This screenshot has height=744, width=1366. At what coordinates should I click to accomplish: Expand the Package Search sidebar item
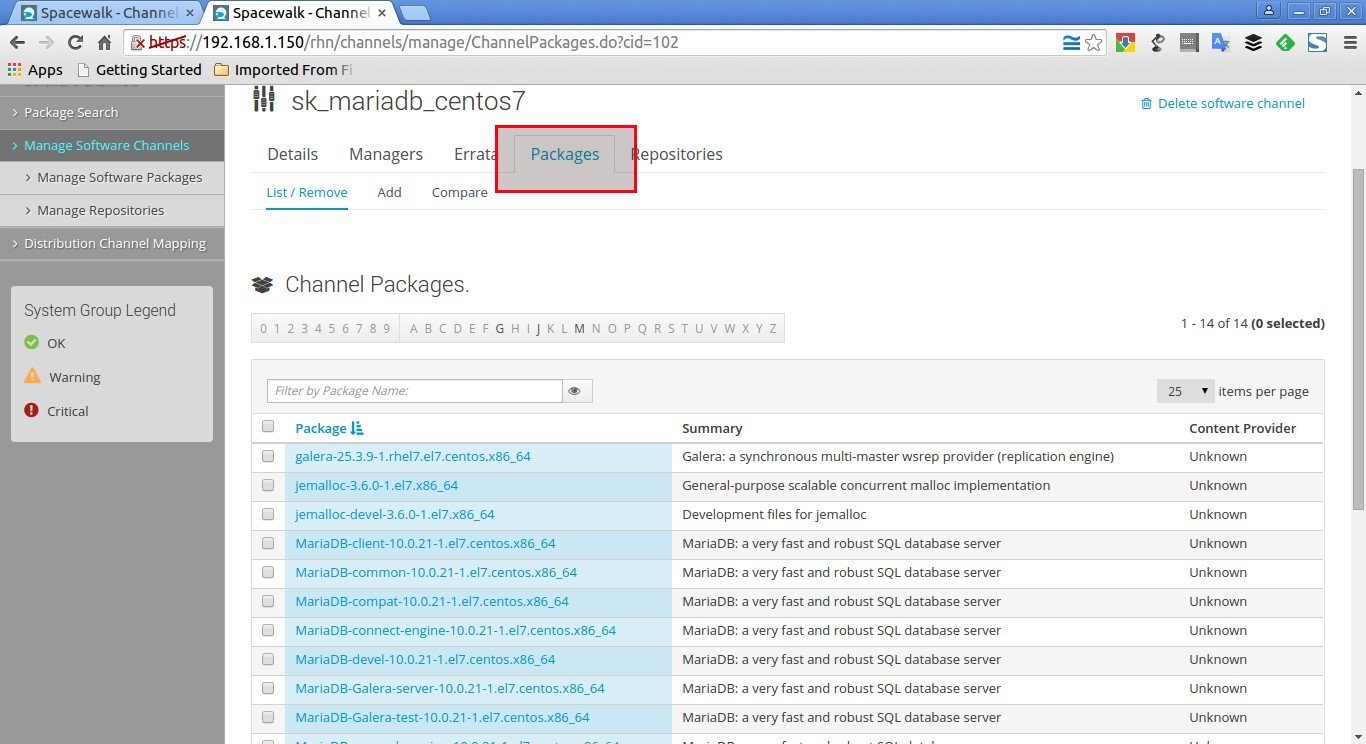(112, 112)
